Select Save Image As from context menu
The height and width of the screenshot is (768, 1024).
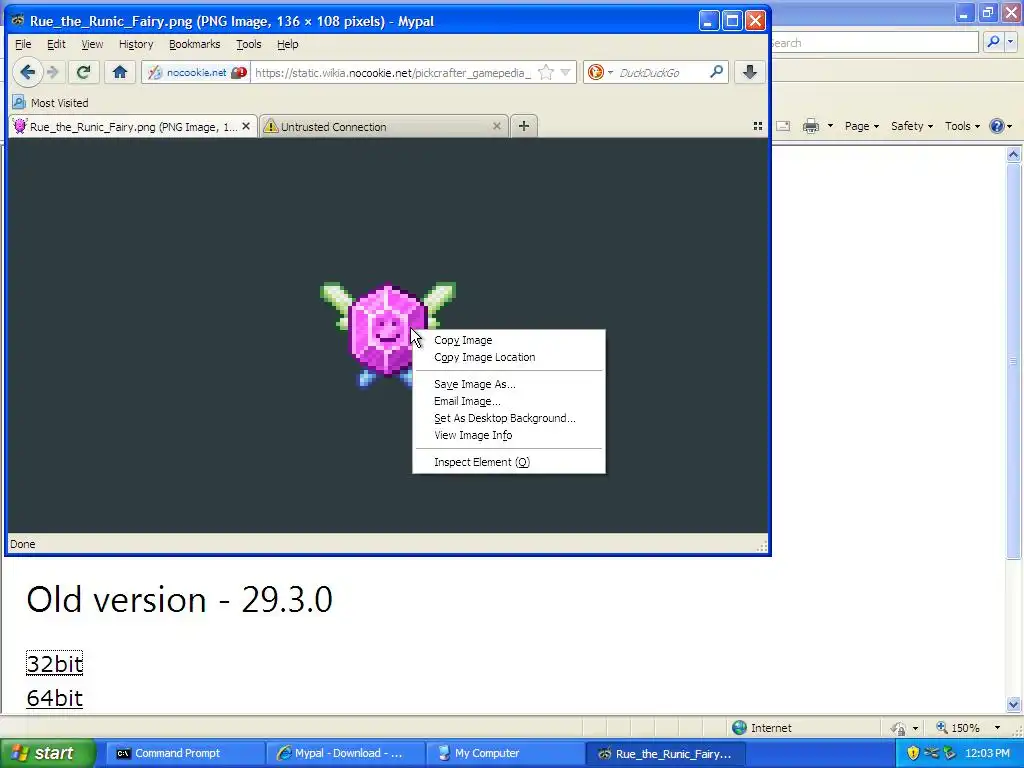point(509,384)
